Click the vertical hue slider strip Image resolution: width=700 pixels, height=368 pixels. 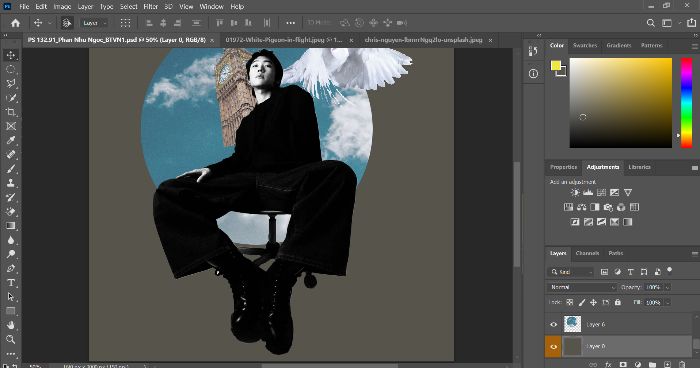click(x=686, y=103)
